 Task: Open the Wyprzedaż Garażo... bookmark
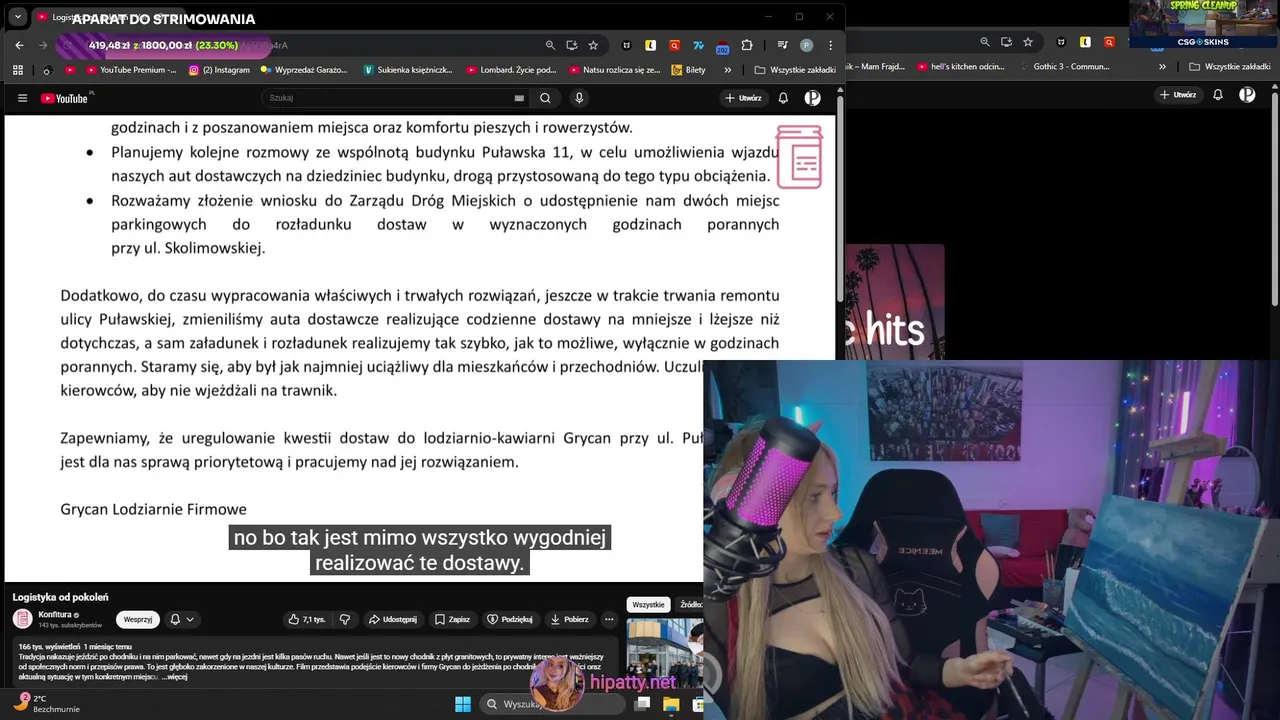coord(304,70)
